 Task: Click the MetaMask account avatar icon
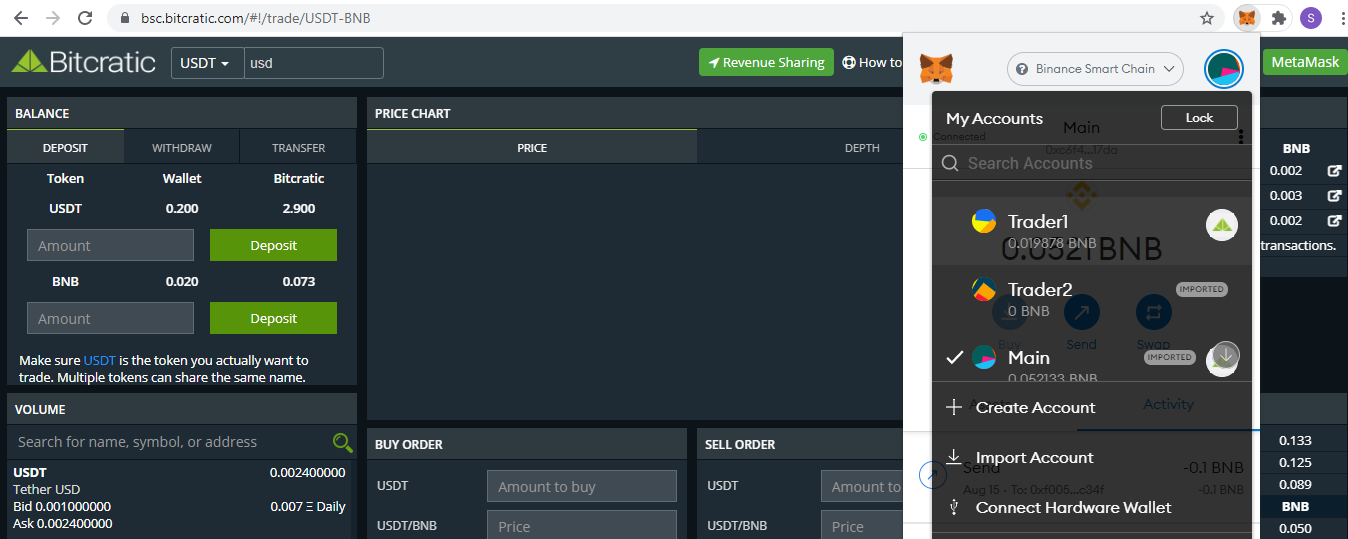coord(1223,69)
